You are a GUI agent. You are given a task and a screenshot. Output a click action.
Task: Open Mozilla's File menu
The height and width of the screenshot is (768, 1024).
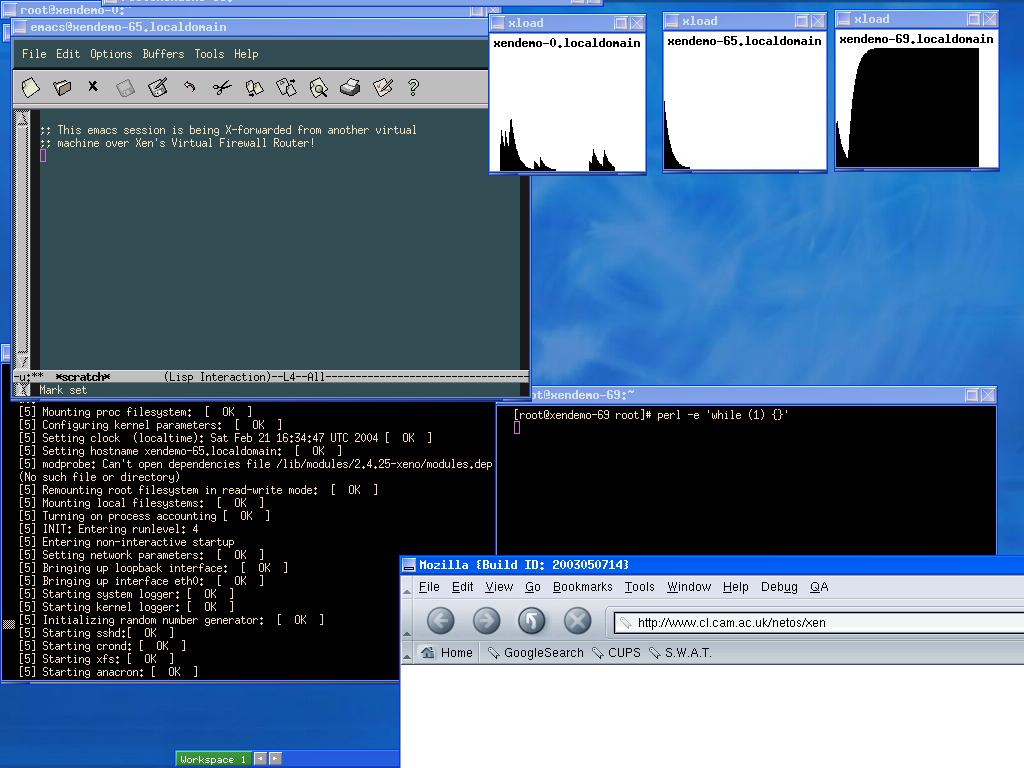point(429,586)
